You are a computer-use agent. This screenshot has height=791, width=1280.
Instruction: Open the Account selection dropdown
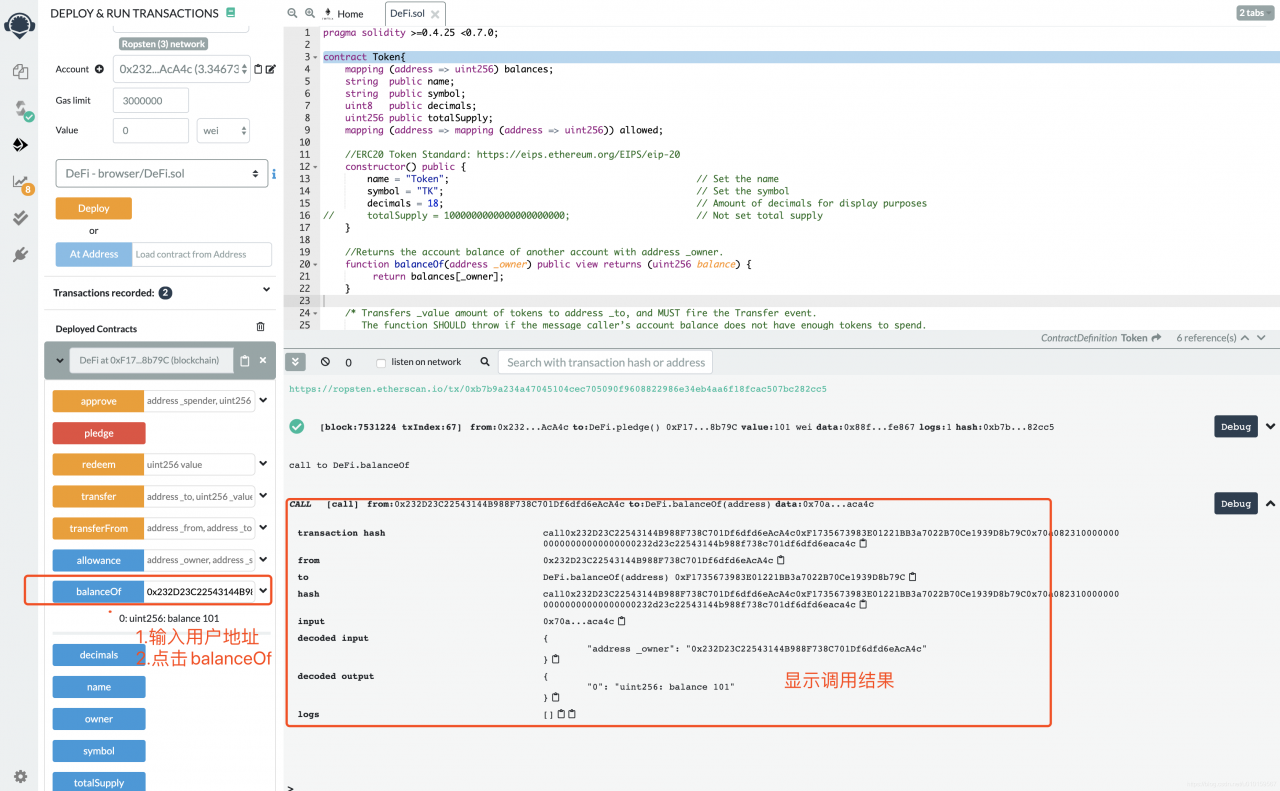(x=181, y=69)
